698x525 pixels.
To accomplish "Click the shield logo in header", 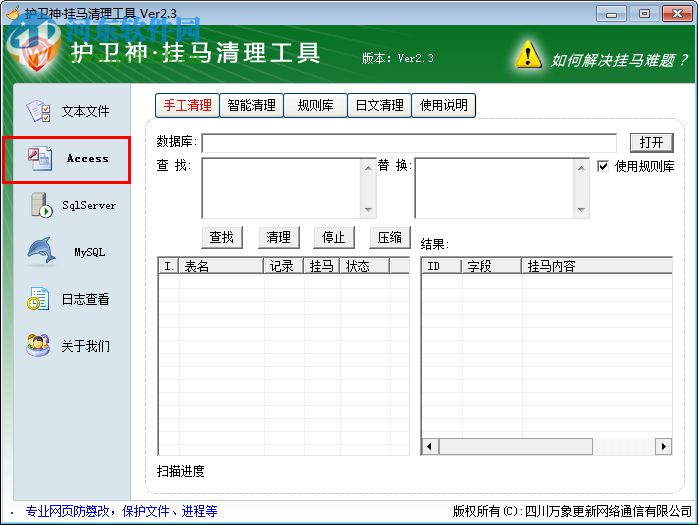I will click(37, 53).
